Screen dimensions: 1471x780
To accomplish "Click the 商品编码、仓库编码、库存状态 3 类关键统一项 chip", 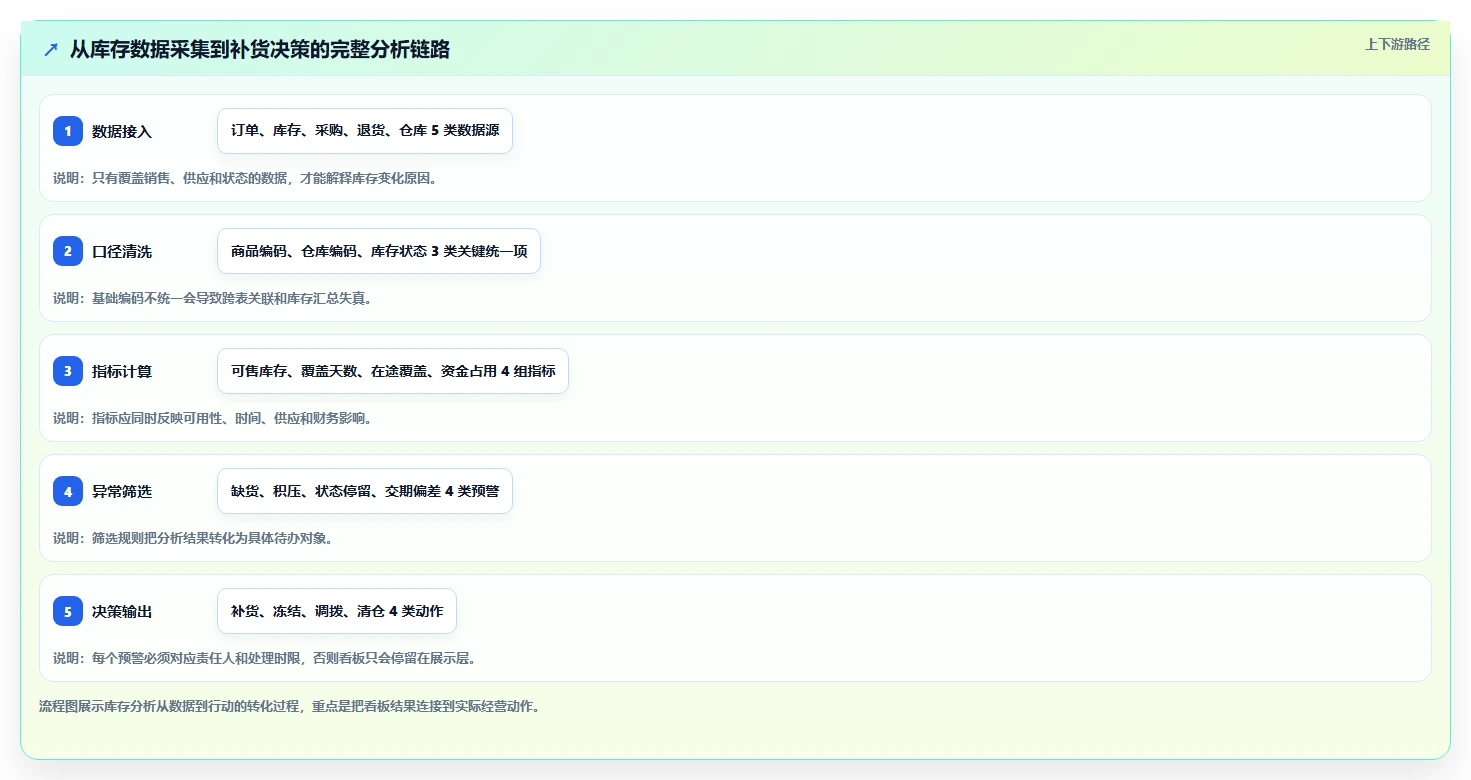I will click(x=379, y=251).
